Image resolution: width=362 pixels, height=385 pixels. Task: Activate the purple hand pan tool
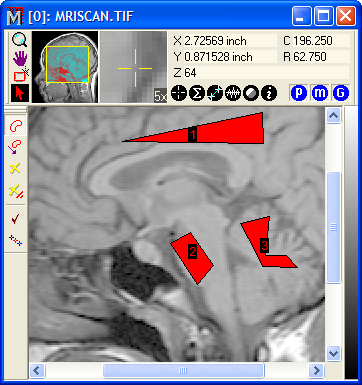20,58
